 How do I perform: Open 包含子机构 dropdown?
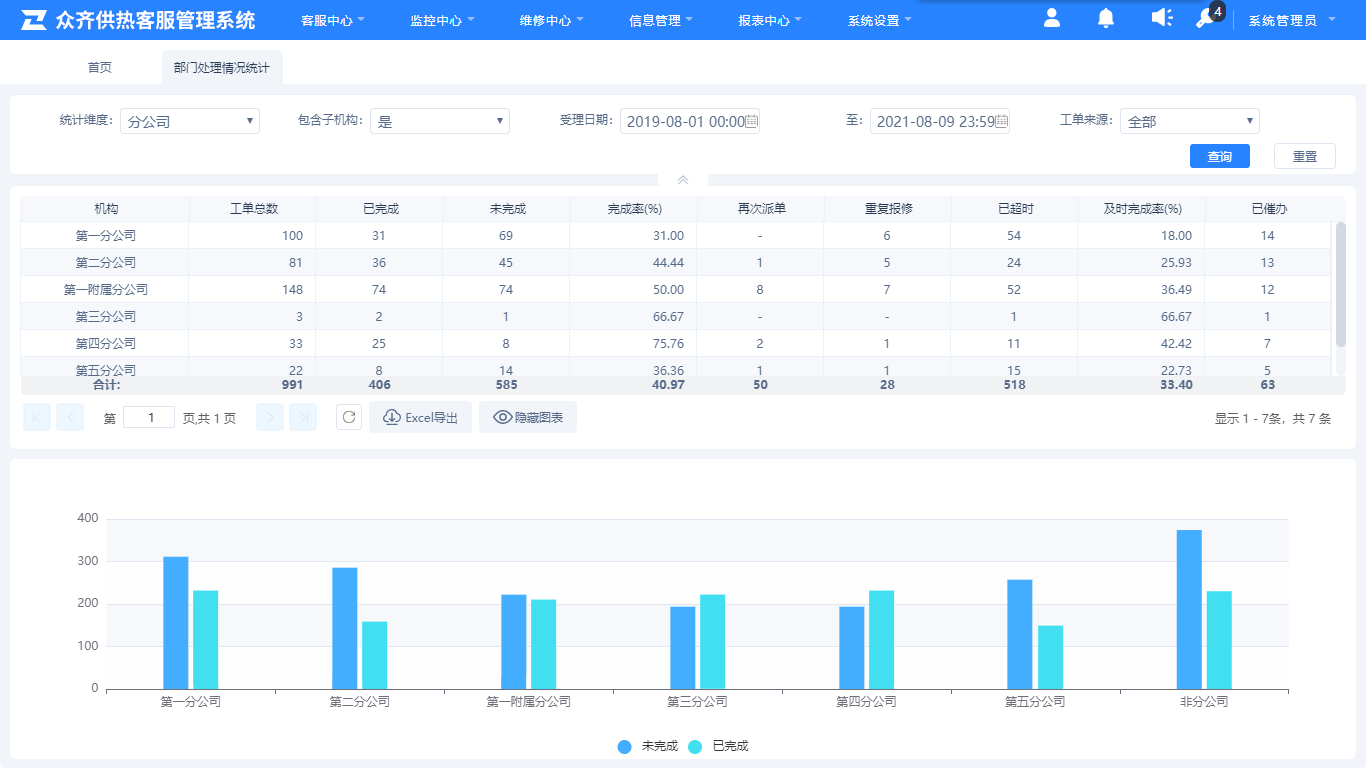click(440, 121)
